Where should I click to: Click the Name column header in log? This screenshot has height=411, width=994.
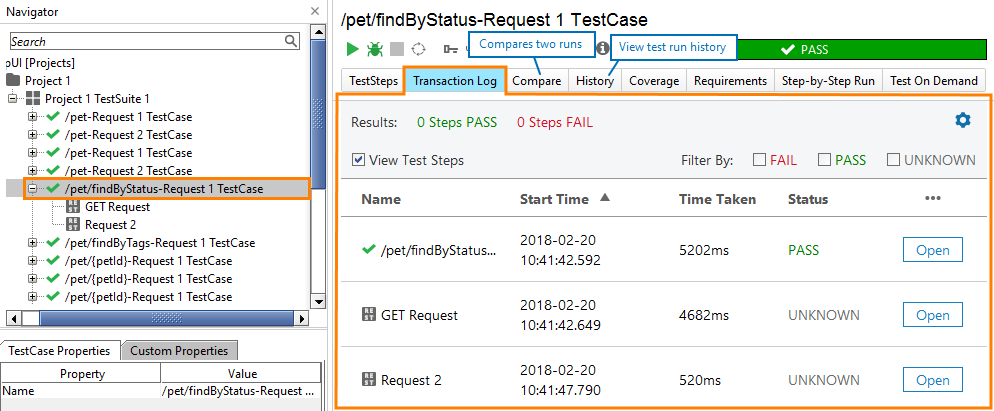pyautogui.click(x=381, y=199)
